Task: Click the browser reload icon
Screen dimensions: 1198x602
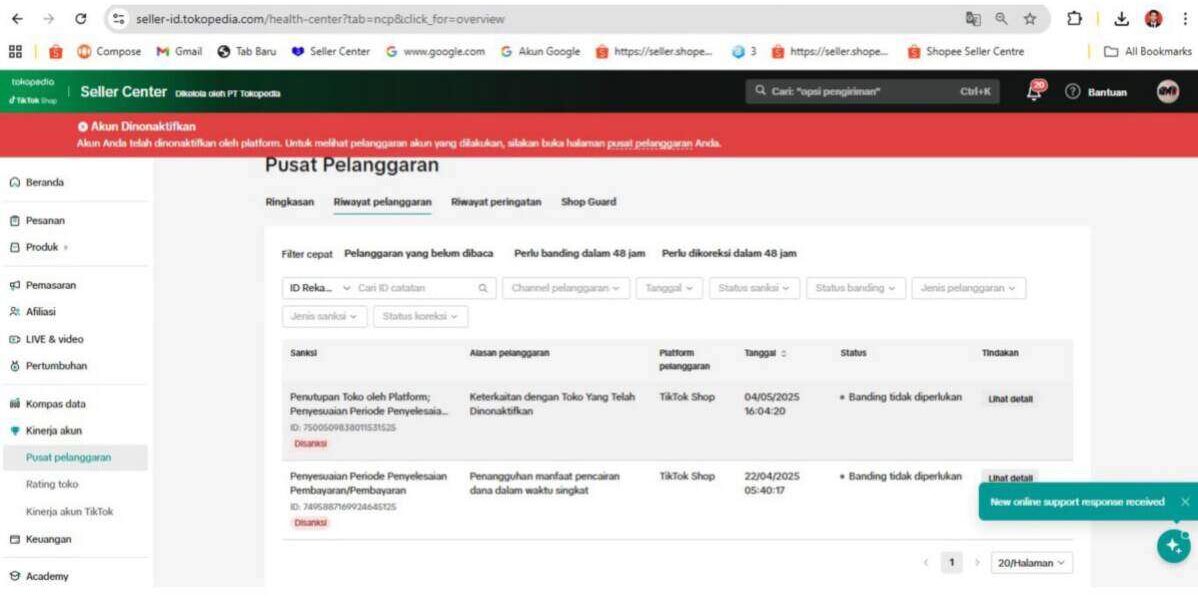Action: [80, 19]
